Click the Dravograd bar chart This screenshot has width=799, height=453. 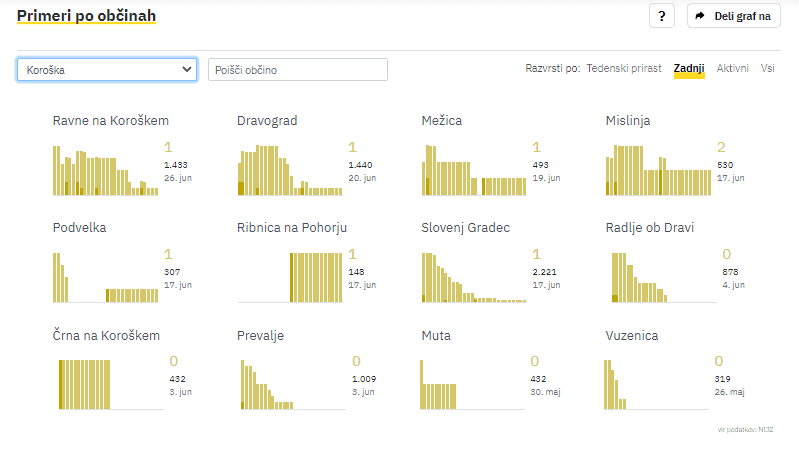click(290, 169)
